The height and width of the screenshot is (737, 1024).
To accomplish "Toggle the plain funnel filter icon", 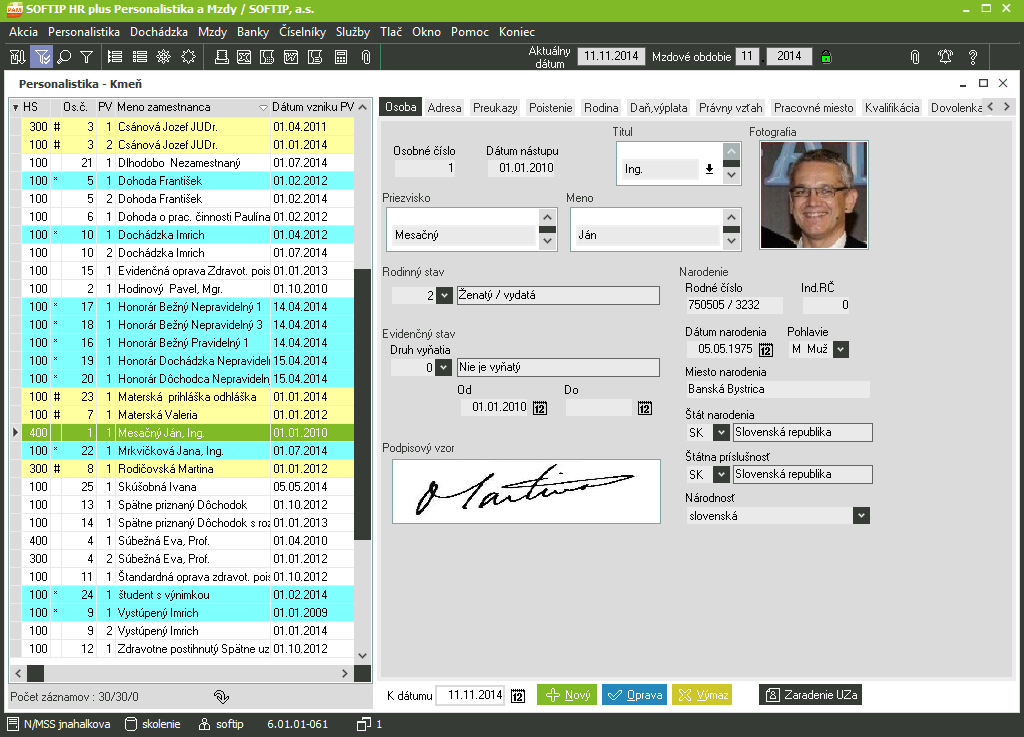I will [87, 57].
